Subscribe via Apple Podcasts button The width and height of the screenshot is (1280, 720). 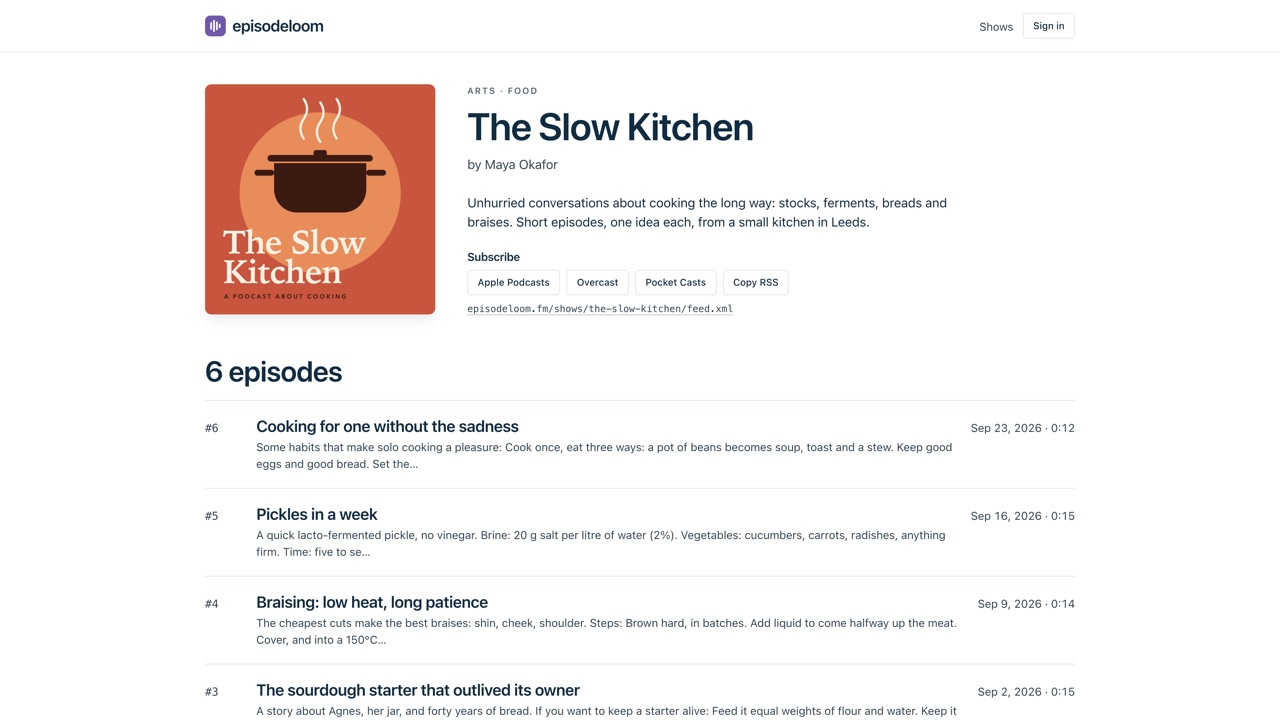coord(513,282)
